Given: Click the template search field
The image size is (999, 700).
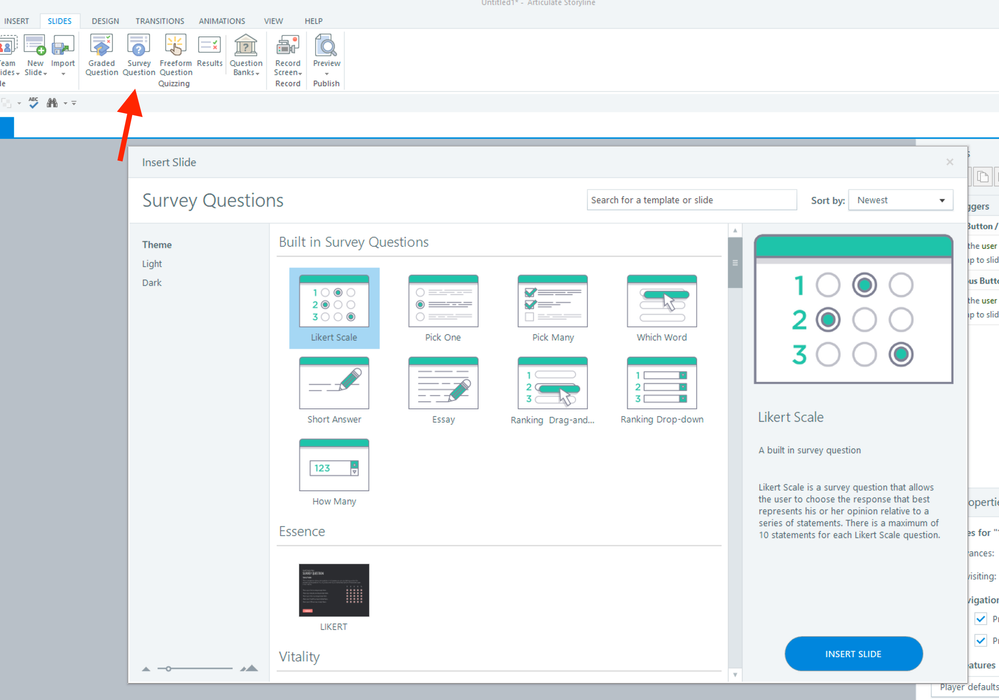Looking at the screenshot, I should [691, 200].
